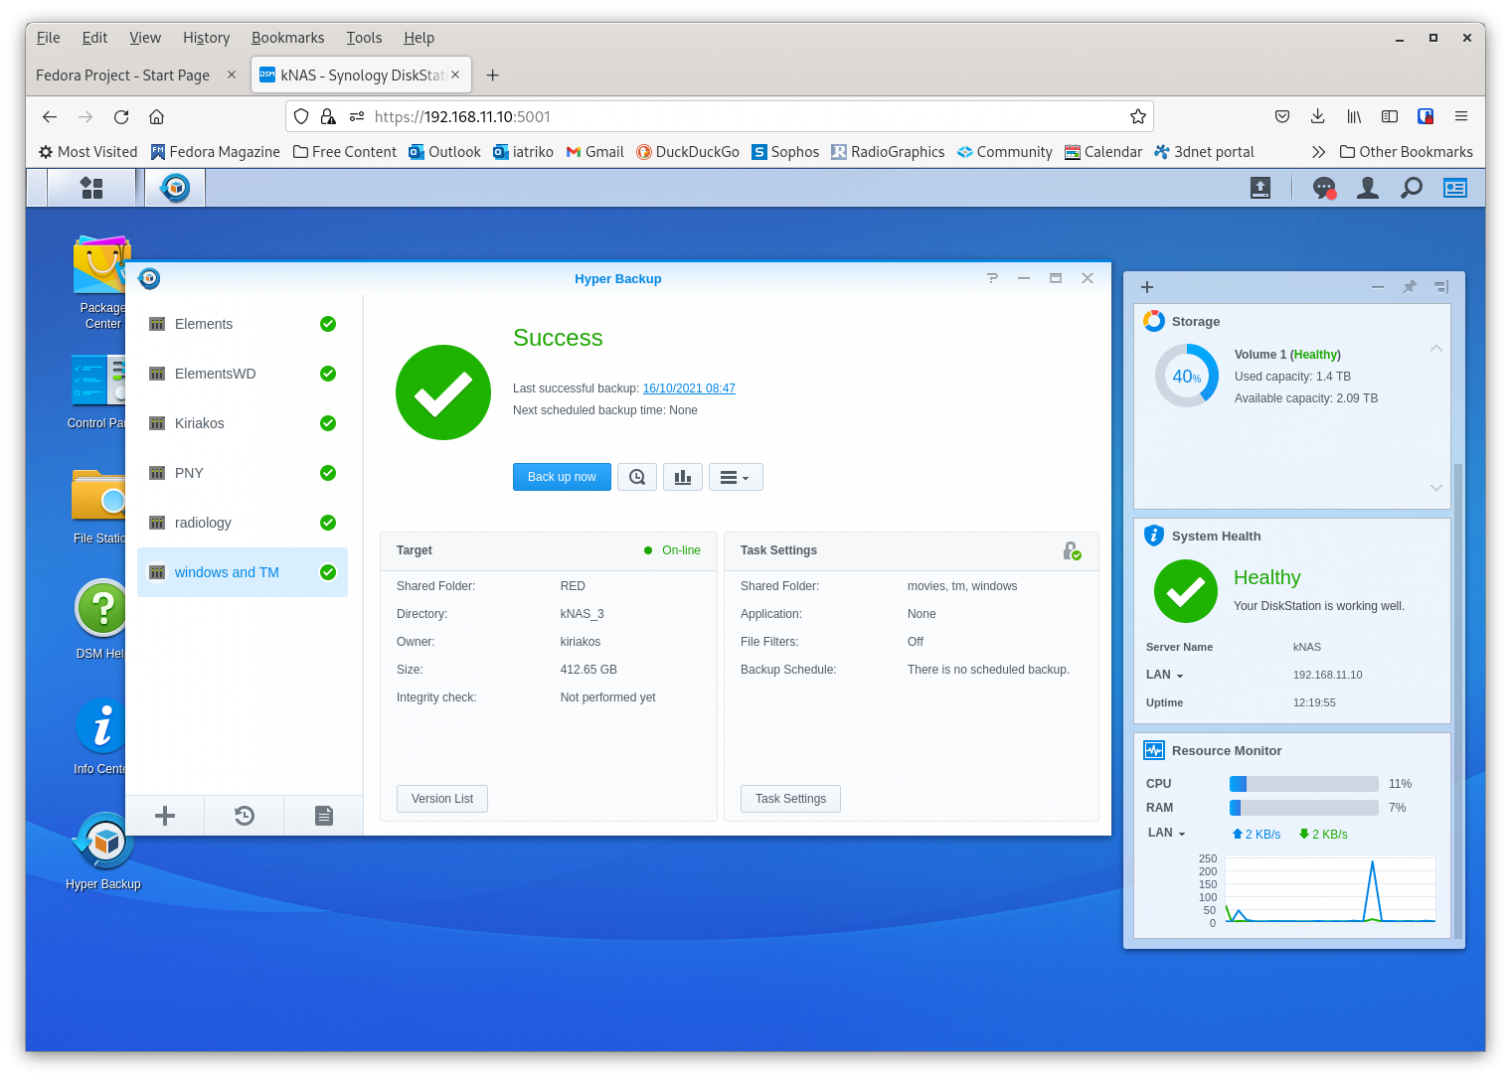Viewport: 1511px width, 1080px height.
Task: Add a widget with the plus icon
Action: coord(1147,287)
